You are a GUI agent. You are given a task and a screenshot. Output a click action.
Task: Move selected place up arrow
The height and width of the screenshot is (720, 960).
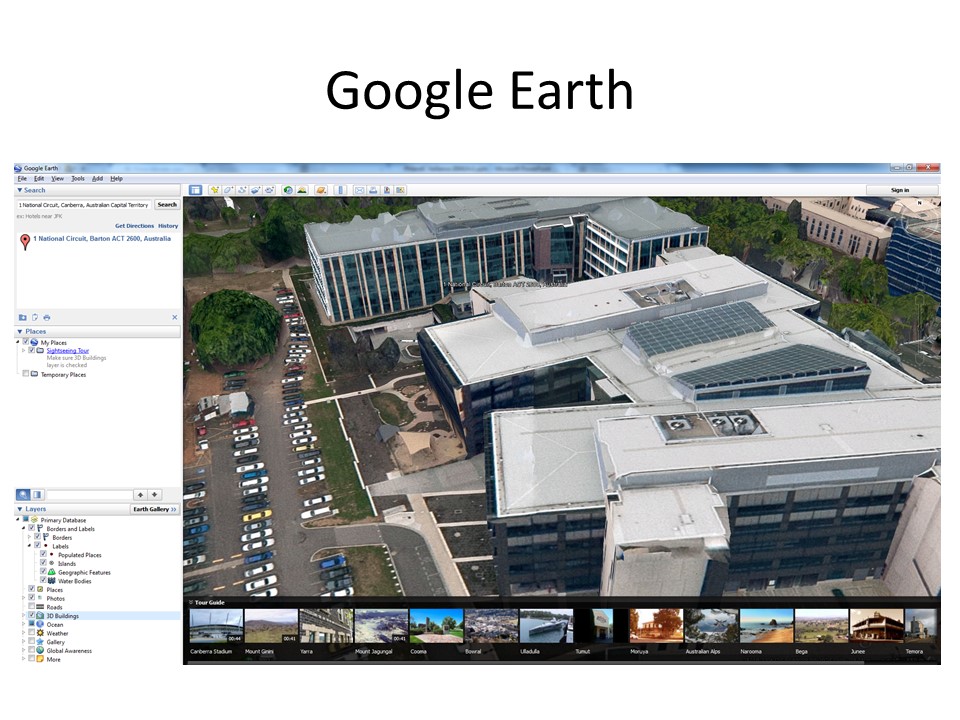point(140,495)
